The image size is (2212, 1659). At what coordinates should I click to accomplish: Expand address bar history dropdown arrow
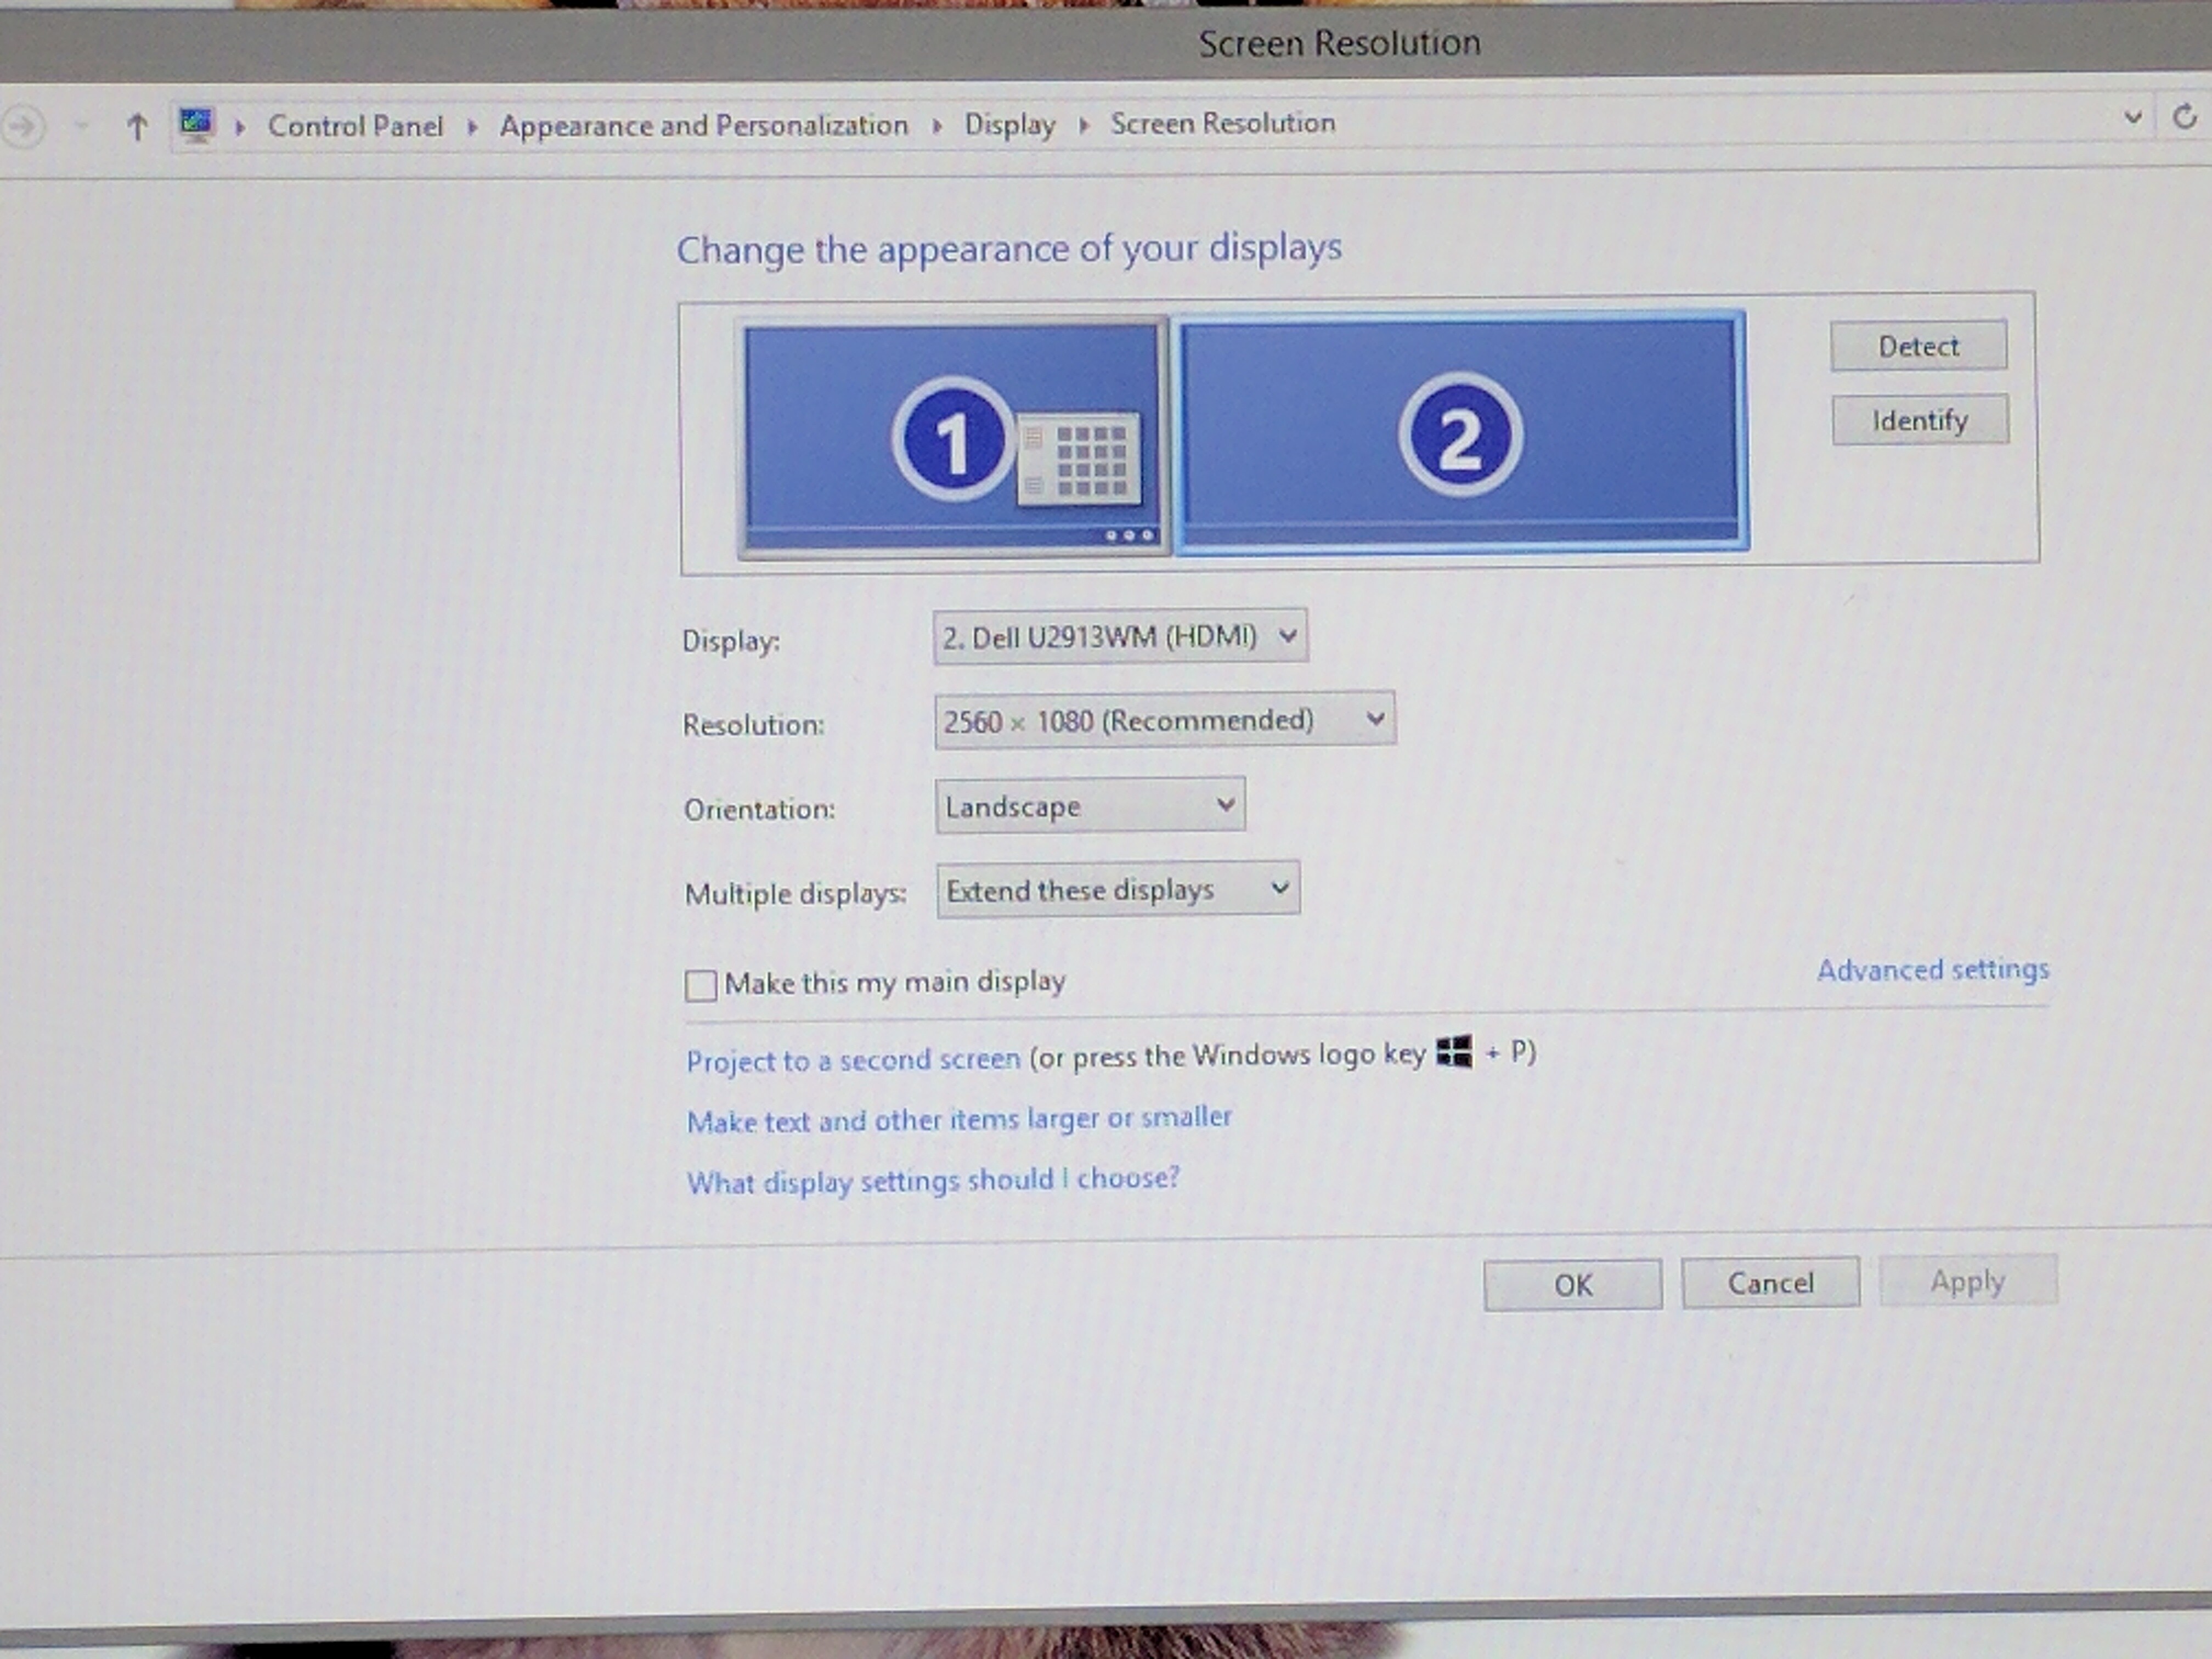coord(2132,118)
